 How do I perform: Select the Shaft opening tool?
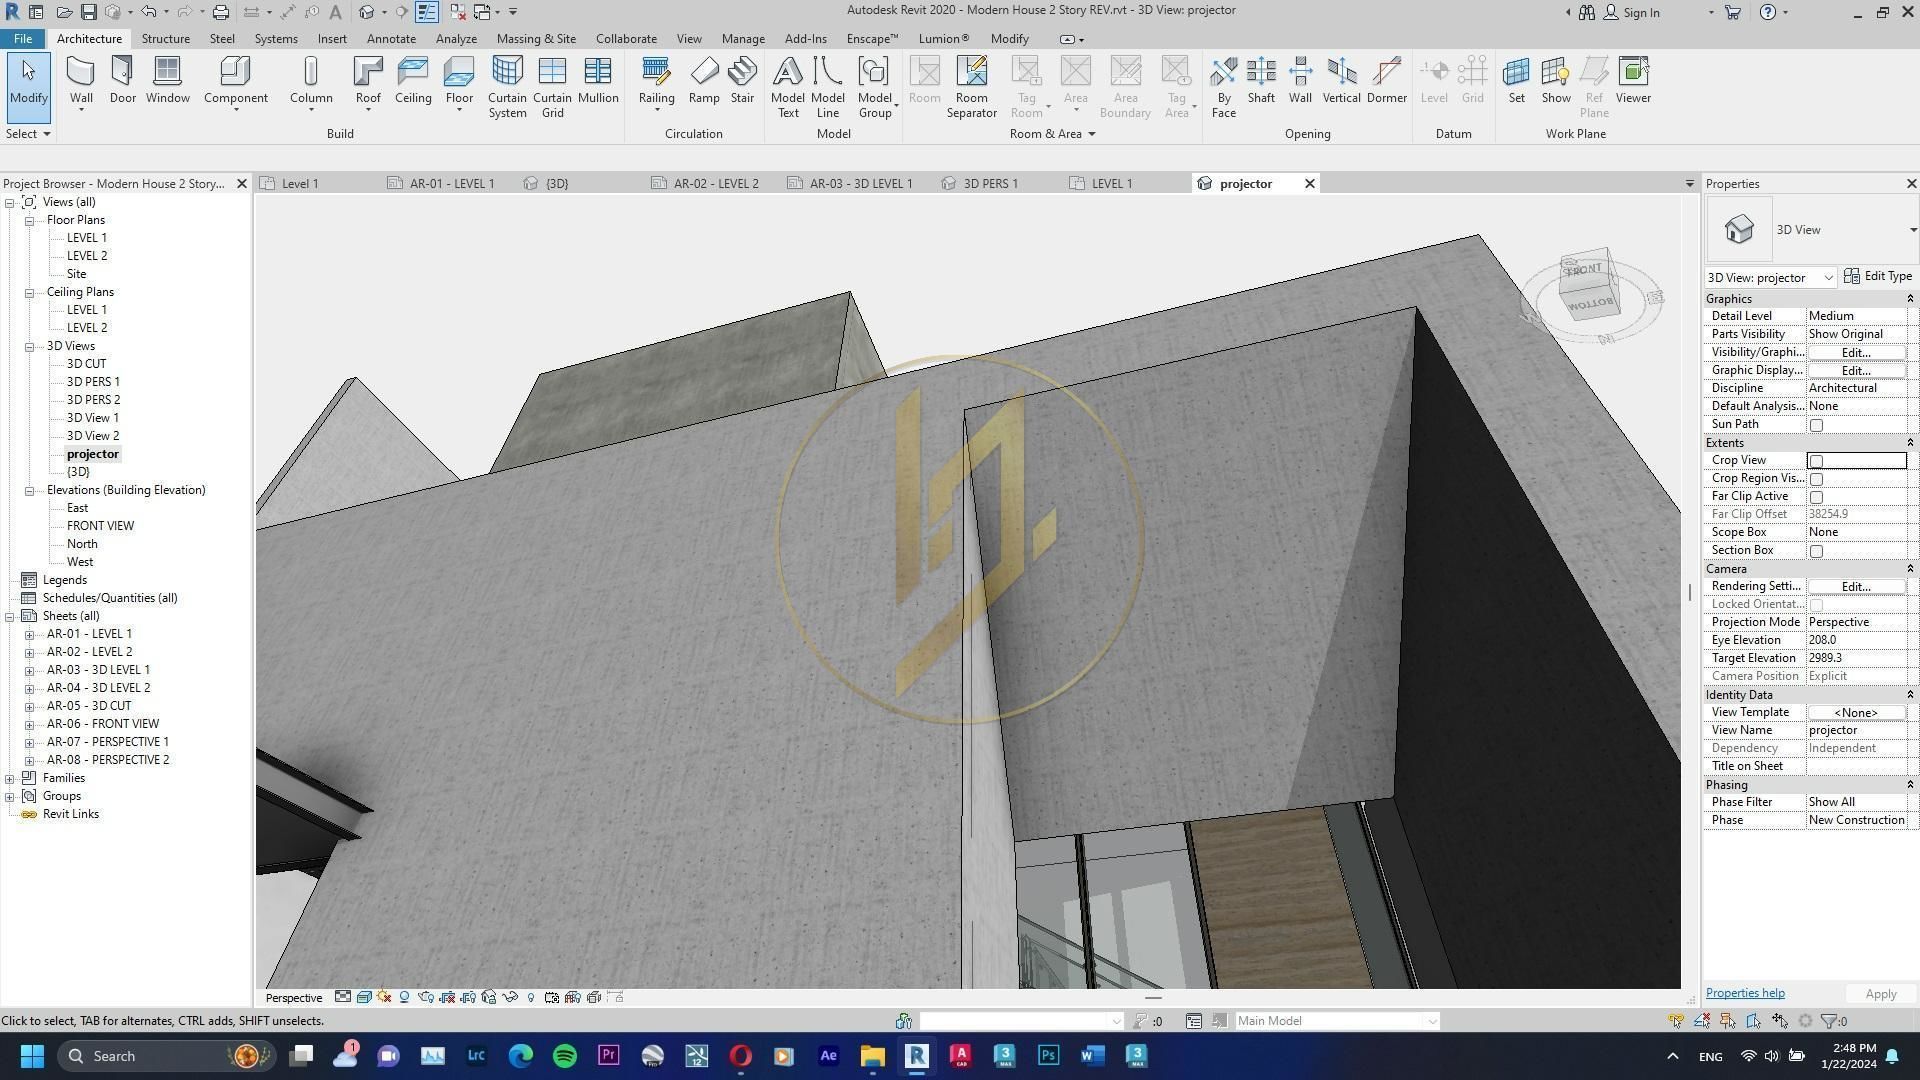coord(1261,80)
